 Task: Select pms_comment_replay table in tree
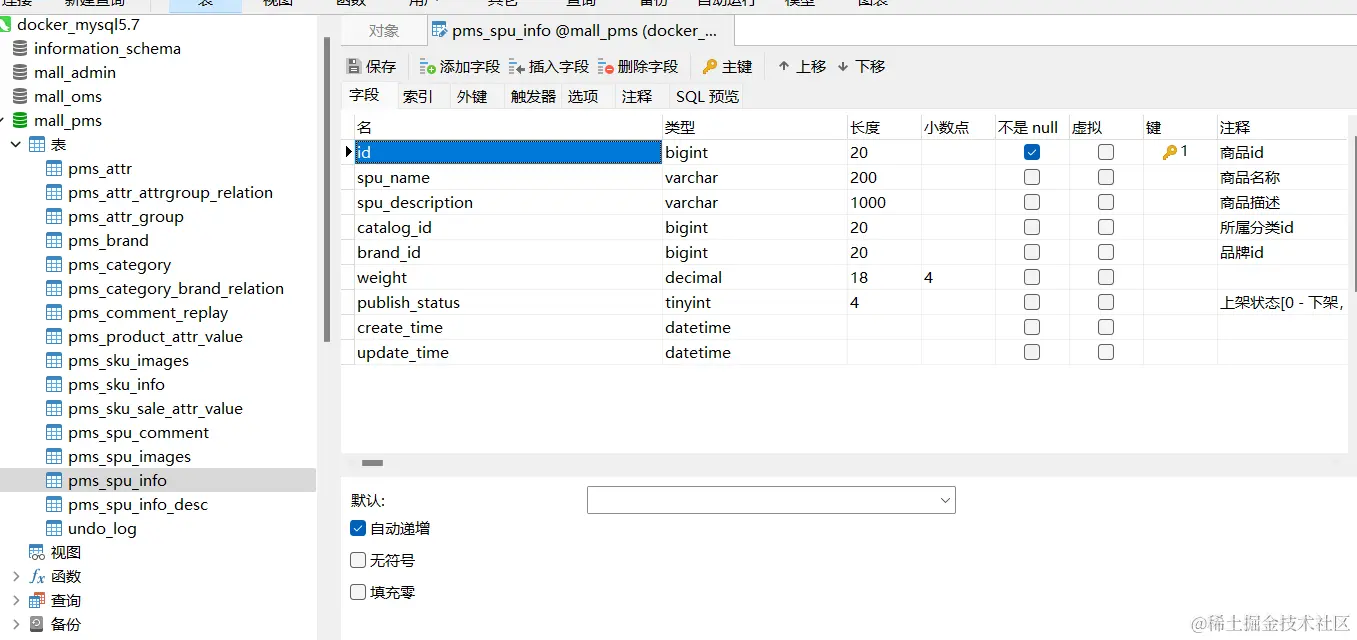pos(148,312)
